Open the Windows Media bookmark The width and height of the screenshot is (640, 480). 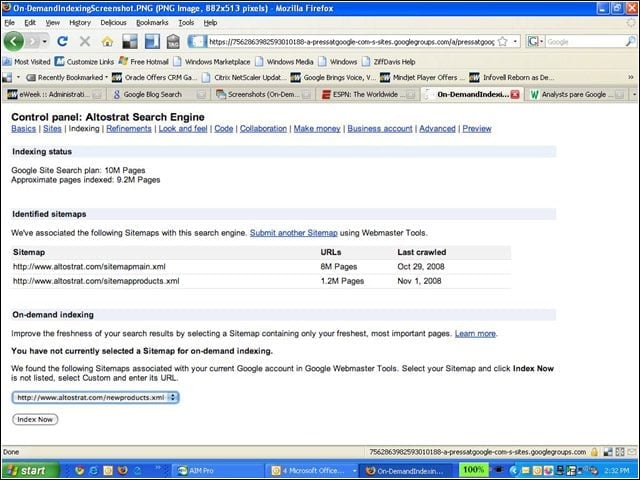pyautogui.click(x=284, y=62)
